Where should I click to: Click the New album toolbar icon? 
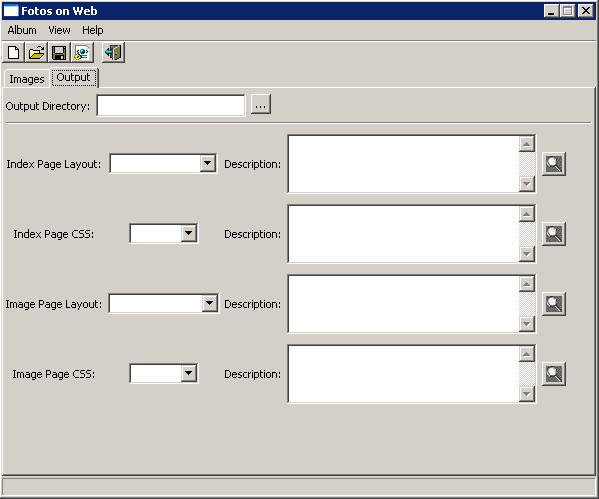pyautogui.click(x=14, y=53)
